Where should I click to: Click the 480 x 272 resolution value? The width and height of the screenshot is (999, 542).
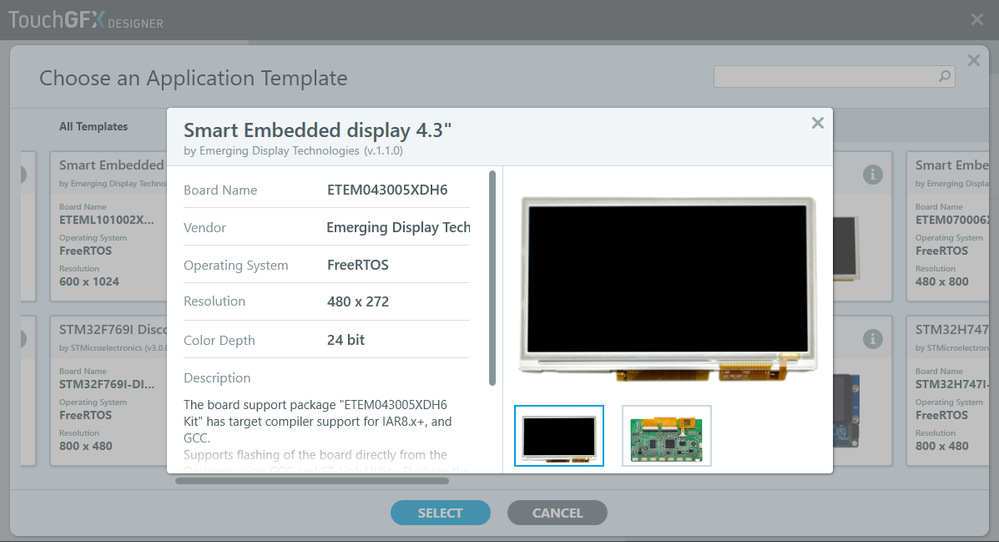pos(358,302)
